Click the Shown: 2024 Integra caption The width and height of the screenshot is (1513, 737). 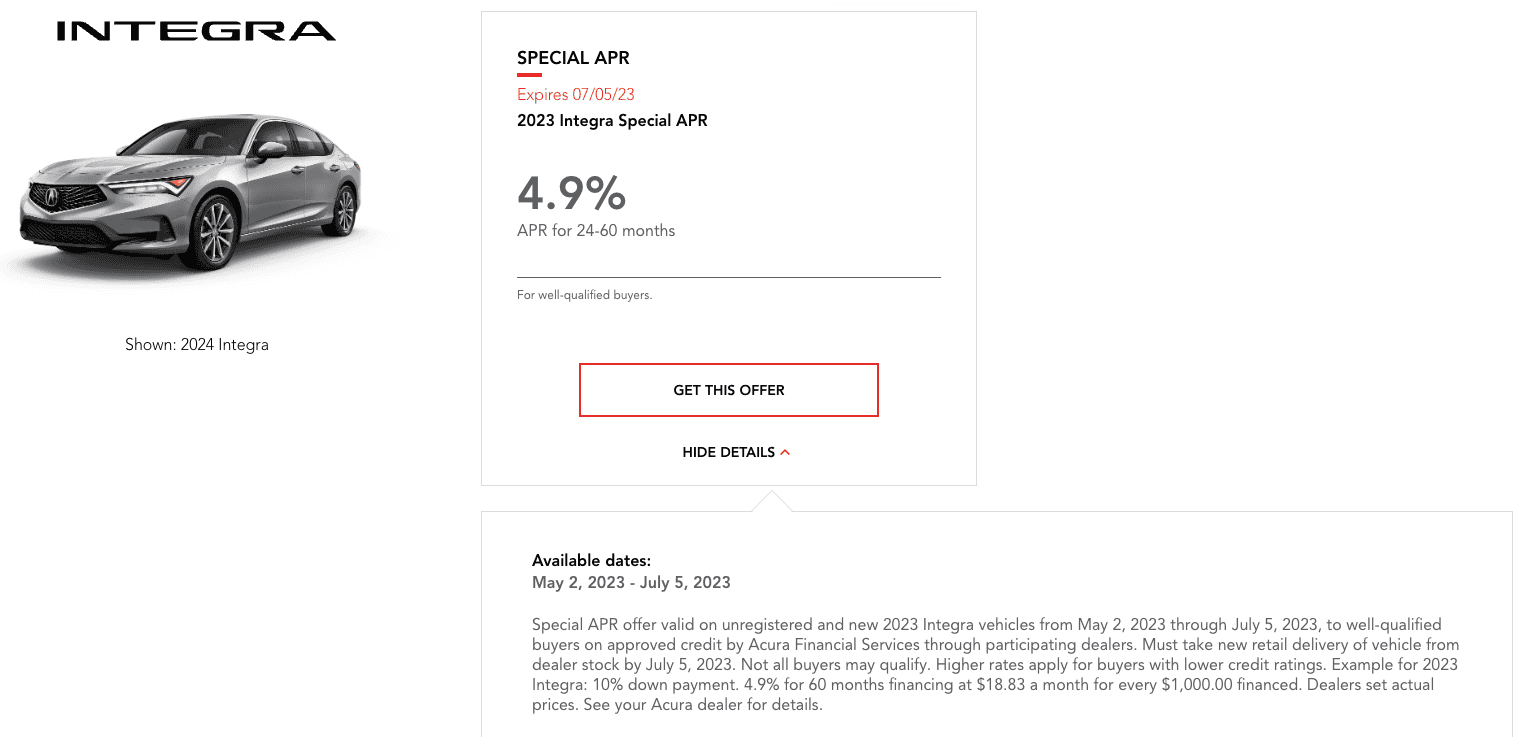tap(196, 345)
